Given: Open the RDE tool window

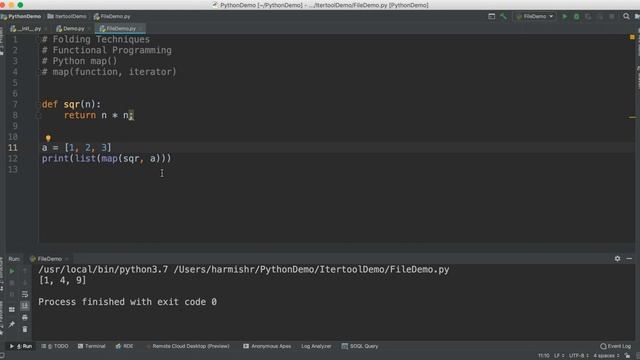Looking at the screenshot, I should click(x=124, y=346).
